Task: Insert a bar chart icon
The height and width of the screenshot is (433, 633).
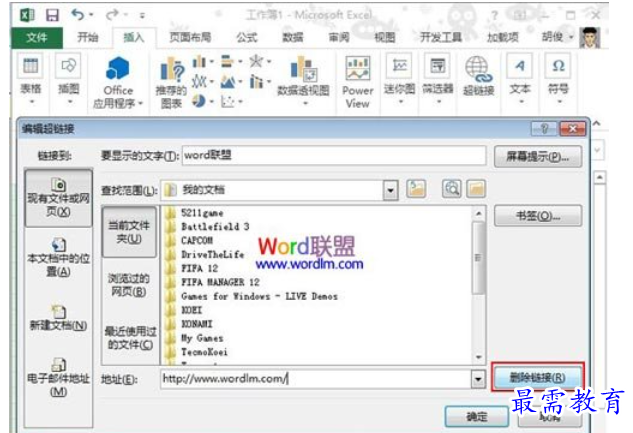Action: coord(227,62)
